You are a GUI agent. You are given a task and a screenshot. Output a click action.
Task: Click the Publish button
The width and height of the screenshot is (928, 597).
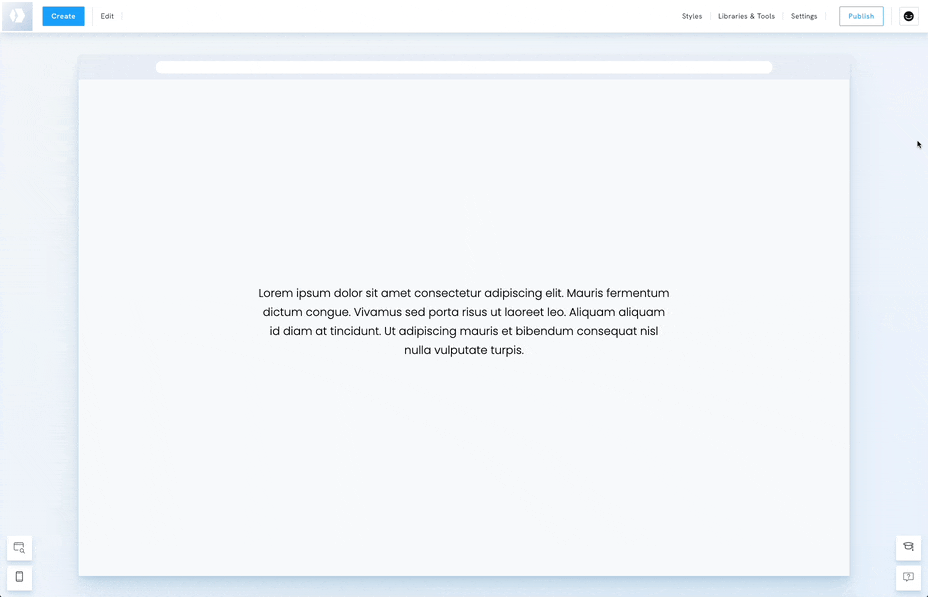click(861, 16)
